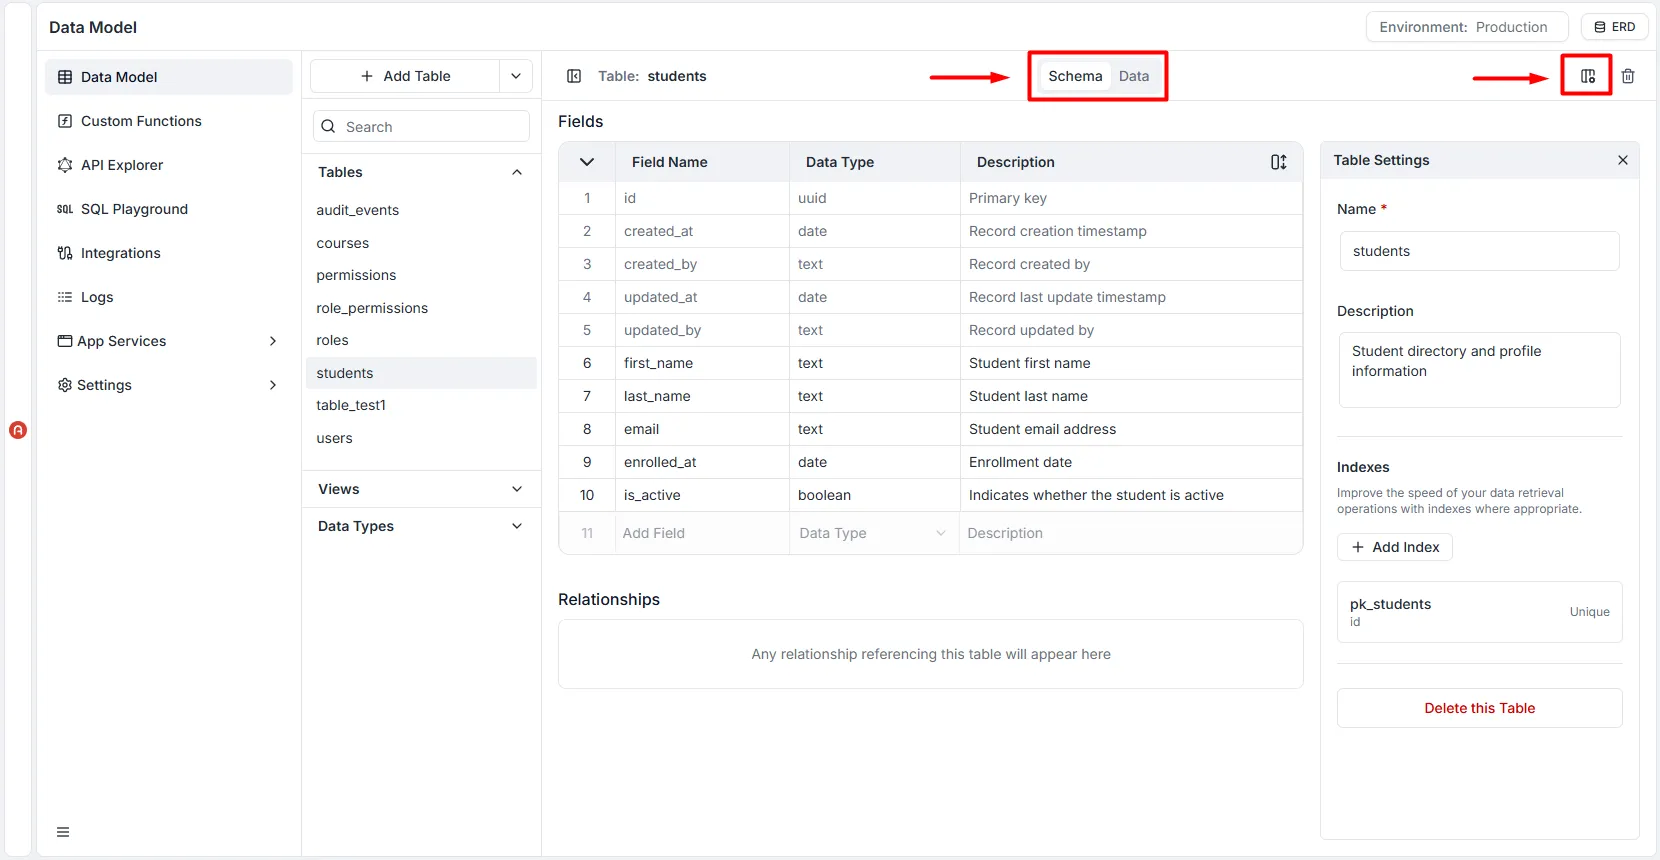Click the hamburger menu icon at bottom left
This screenshot has height=860, width=1660.
pos(63,832)
